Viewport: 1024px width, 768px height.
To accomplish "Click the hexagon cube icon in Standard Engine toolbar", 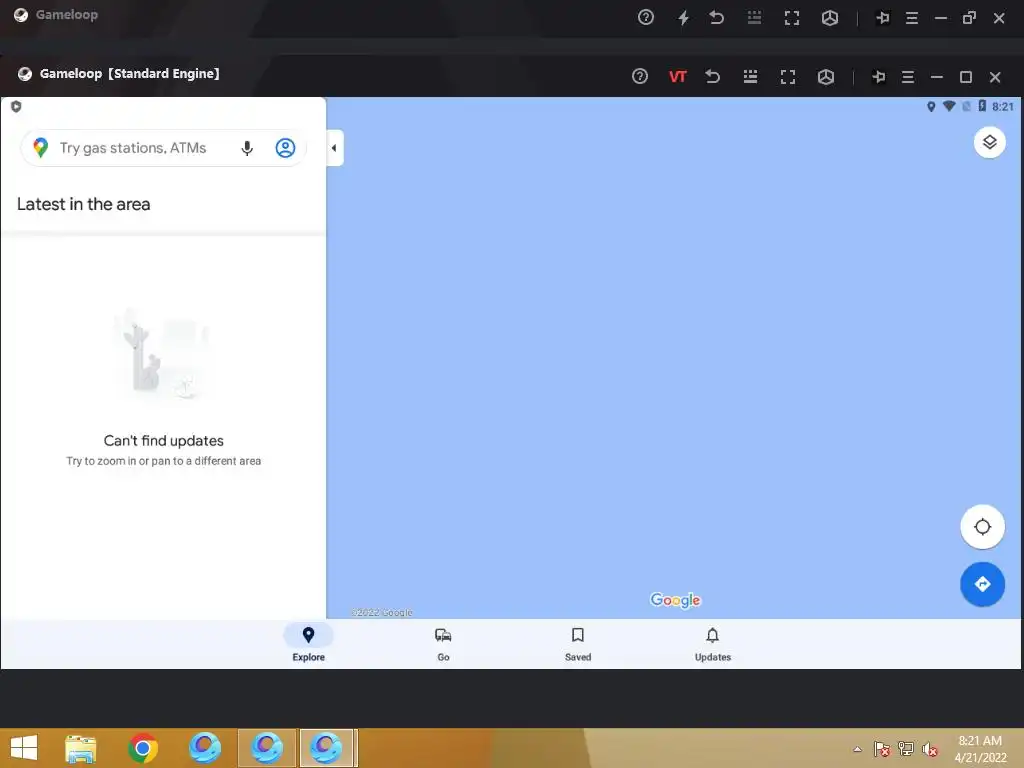I will click(x=826, y=77).
